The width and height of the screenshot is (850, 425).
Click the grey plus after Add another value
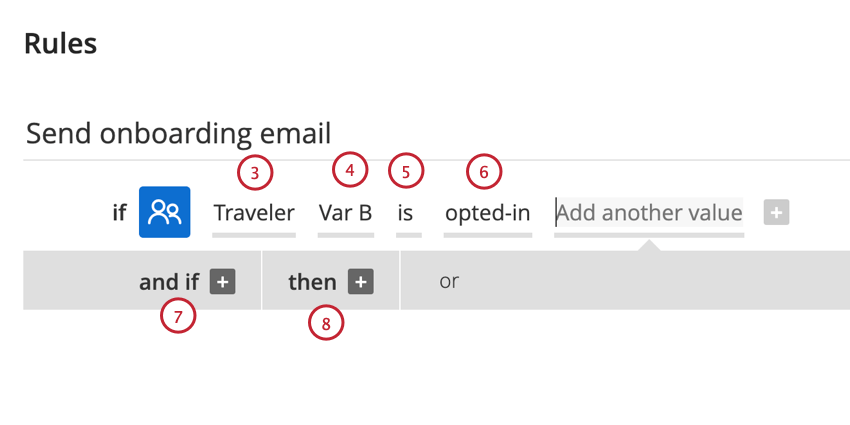coord(776,212)
